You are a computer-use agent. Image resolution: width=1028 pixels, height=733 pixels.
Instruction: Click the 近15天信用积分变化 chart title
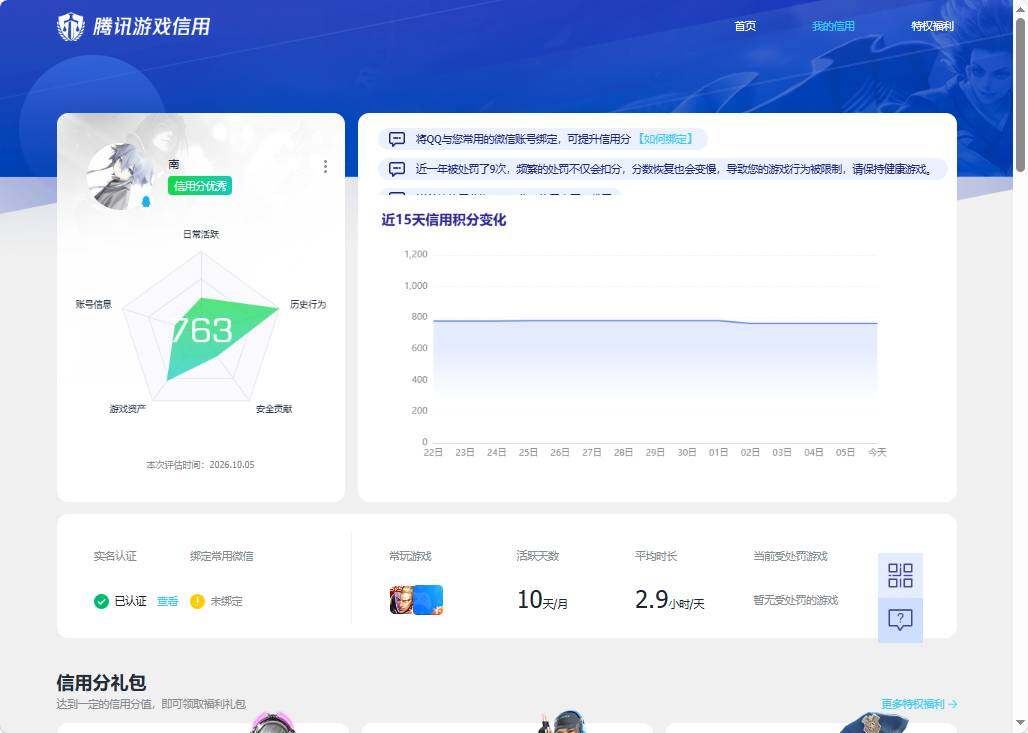(444, 220)
